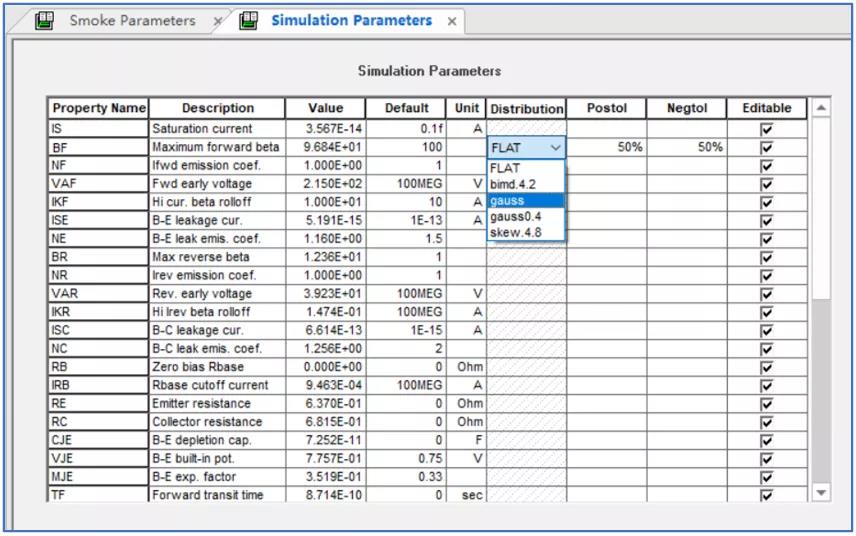This screenshot has width=856, height=536.
Task: Close the Simulation Parameters tab
Action: pyautogui.click(x=452, y=21)
